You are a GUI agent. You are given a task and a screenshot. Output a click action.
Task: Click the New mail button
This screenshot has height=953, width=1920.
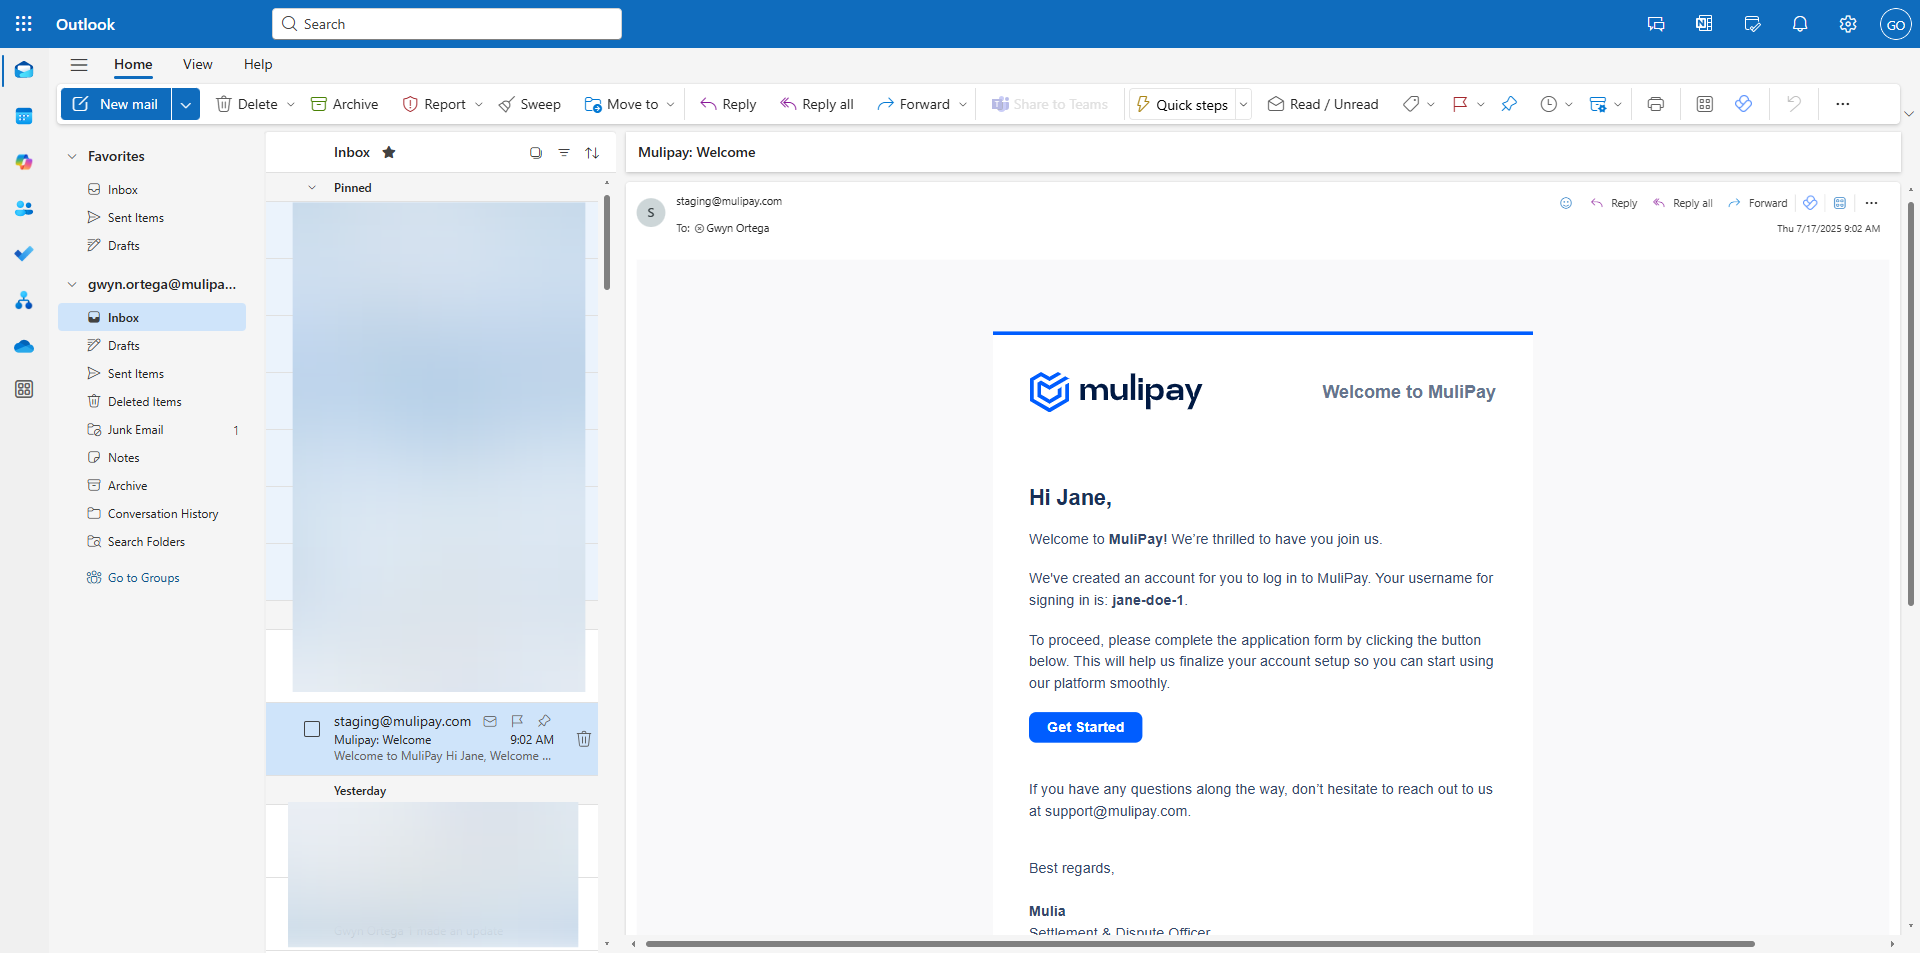pos(116,104)
